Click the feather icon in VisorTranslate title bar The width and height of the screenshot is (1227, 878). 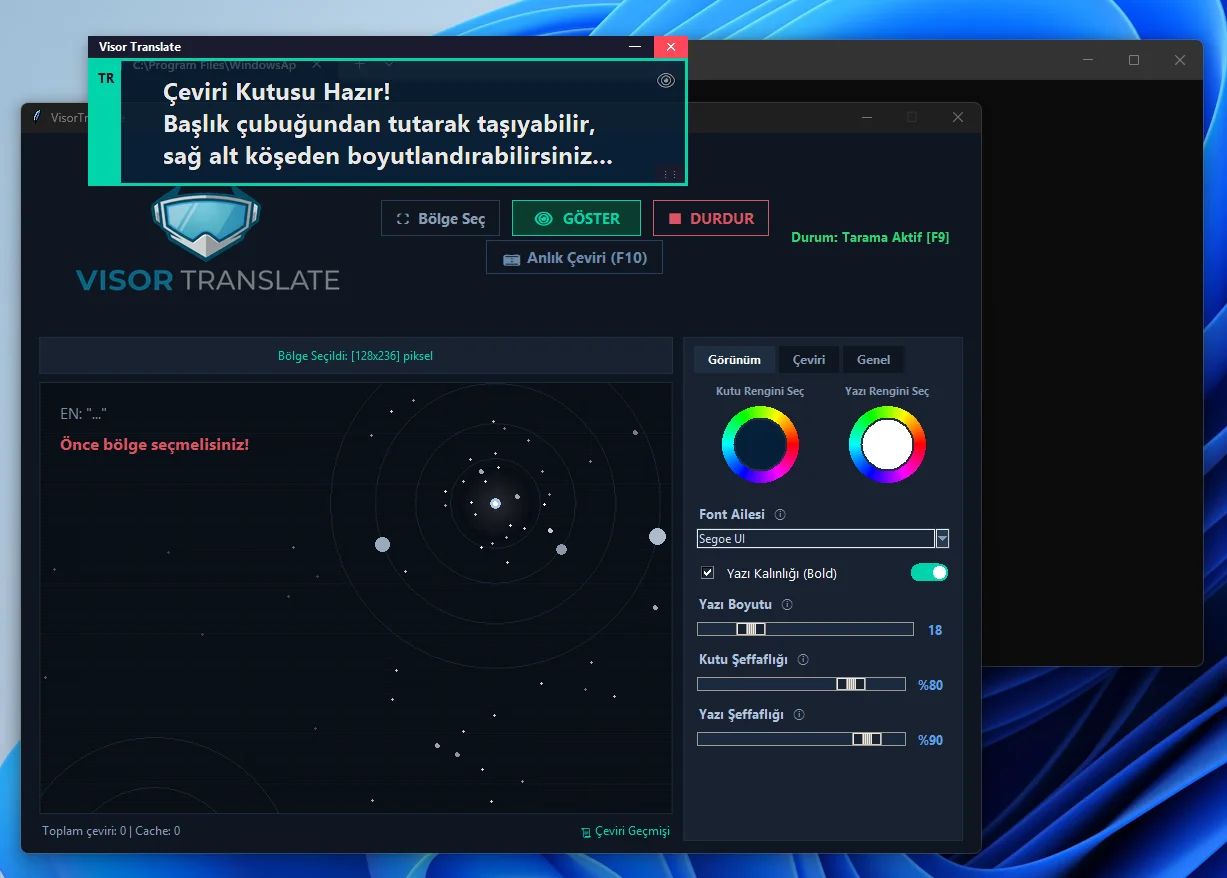36,117
